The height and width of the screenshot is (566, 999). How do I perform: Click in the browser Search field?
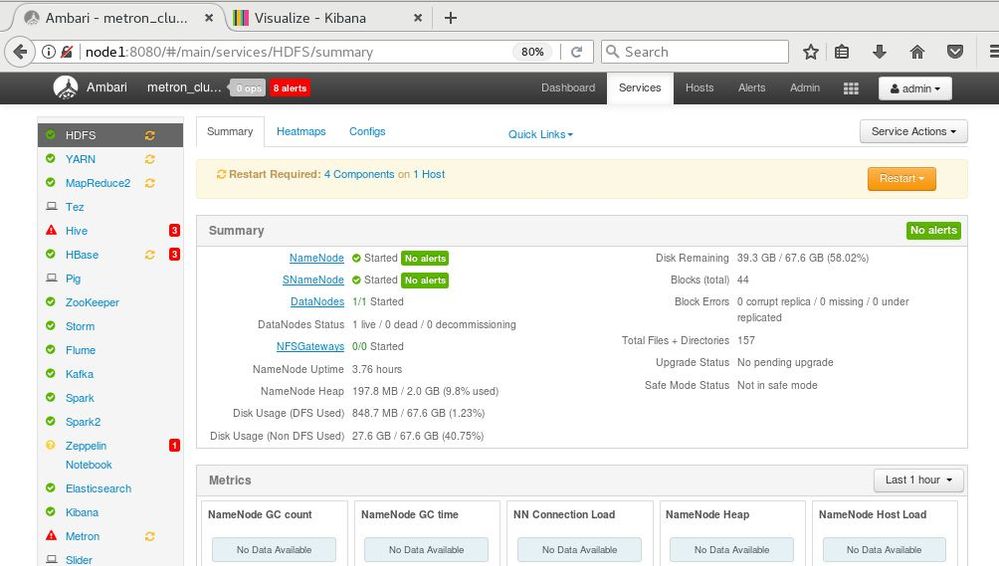click(x=694, y=52)
